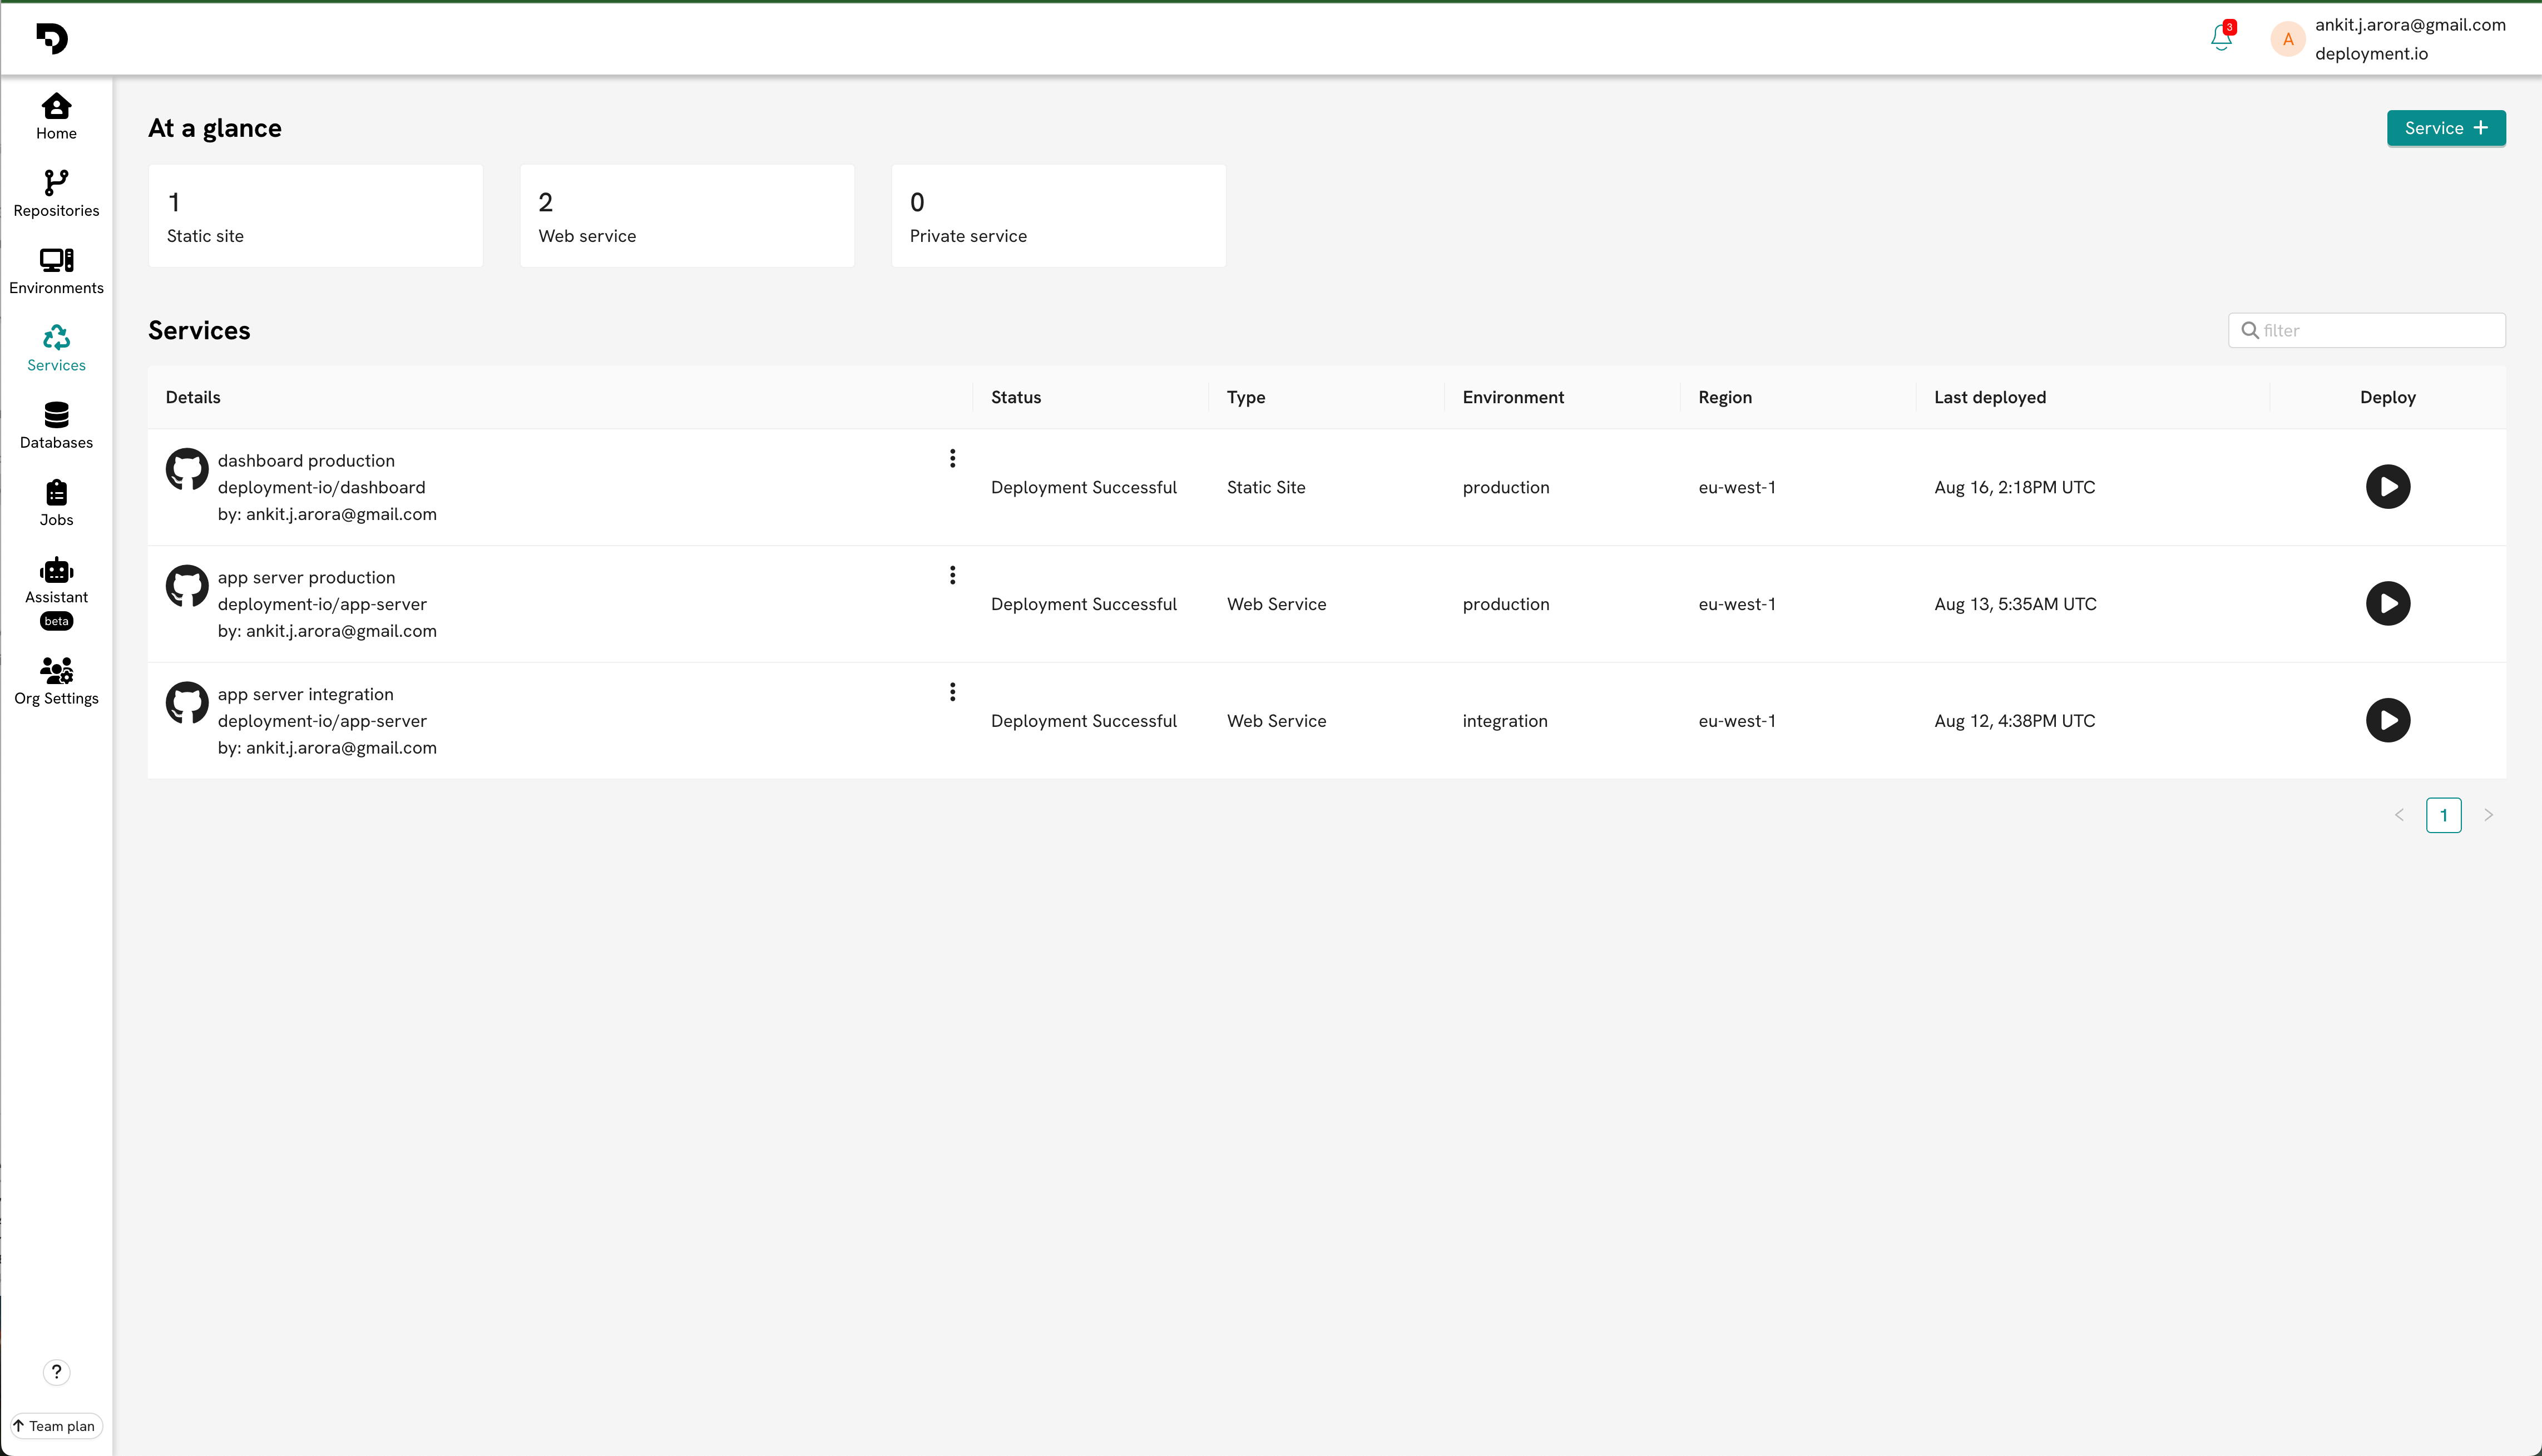Image resolution: width=2542 pixels, height=1456 pixels.
Task: Focus the services filter field
Action: coord(2366,330)
